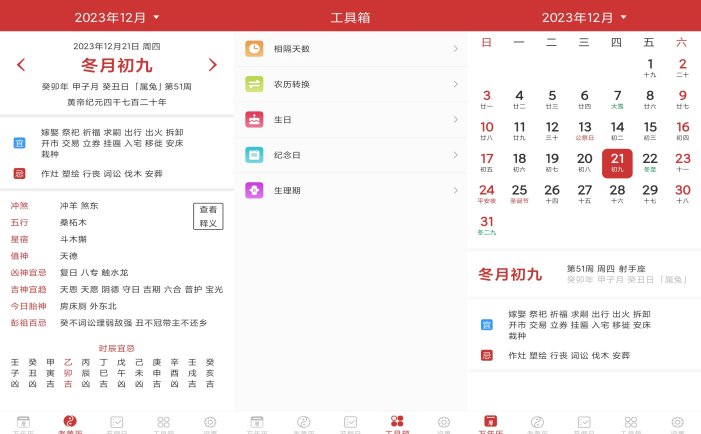Tap blue 宜 icon in left almanac screen

pos(19,143)
